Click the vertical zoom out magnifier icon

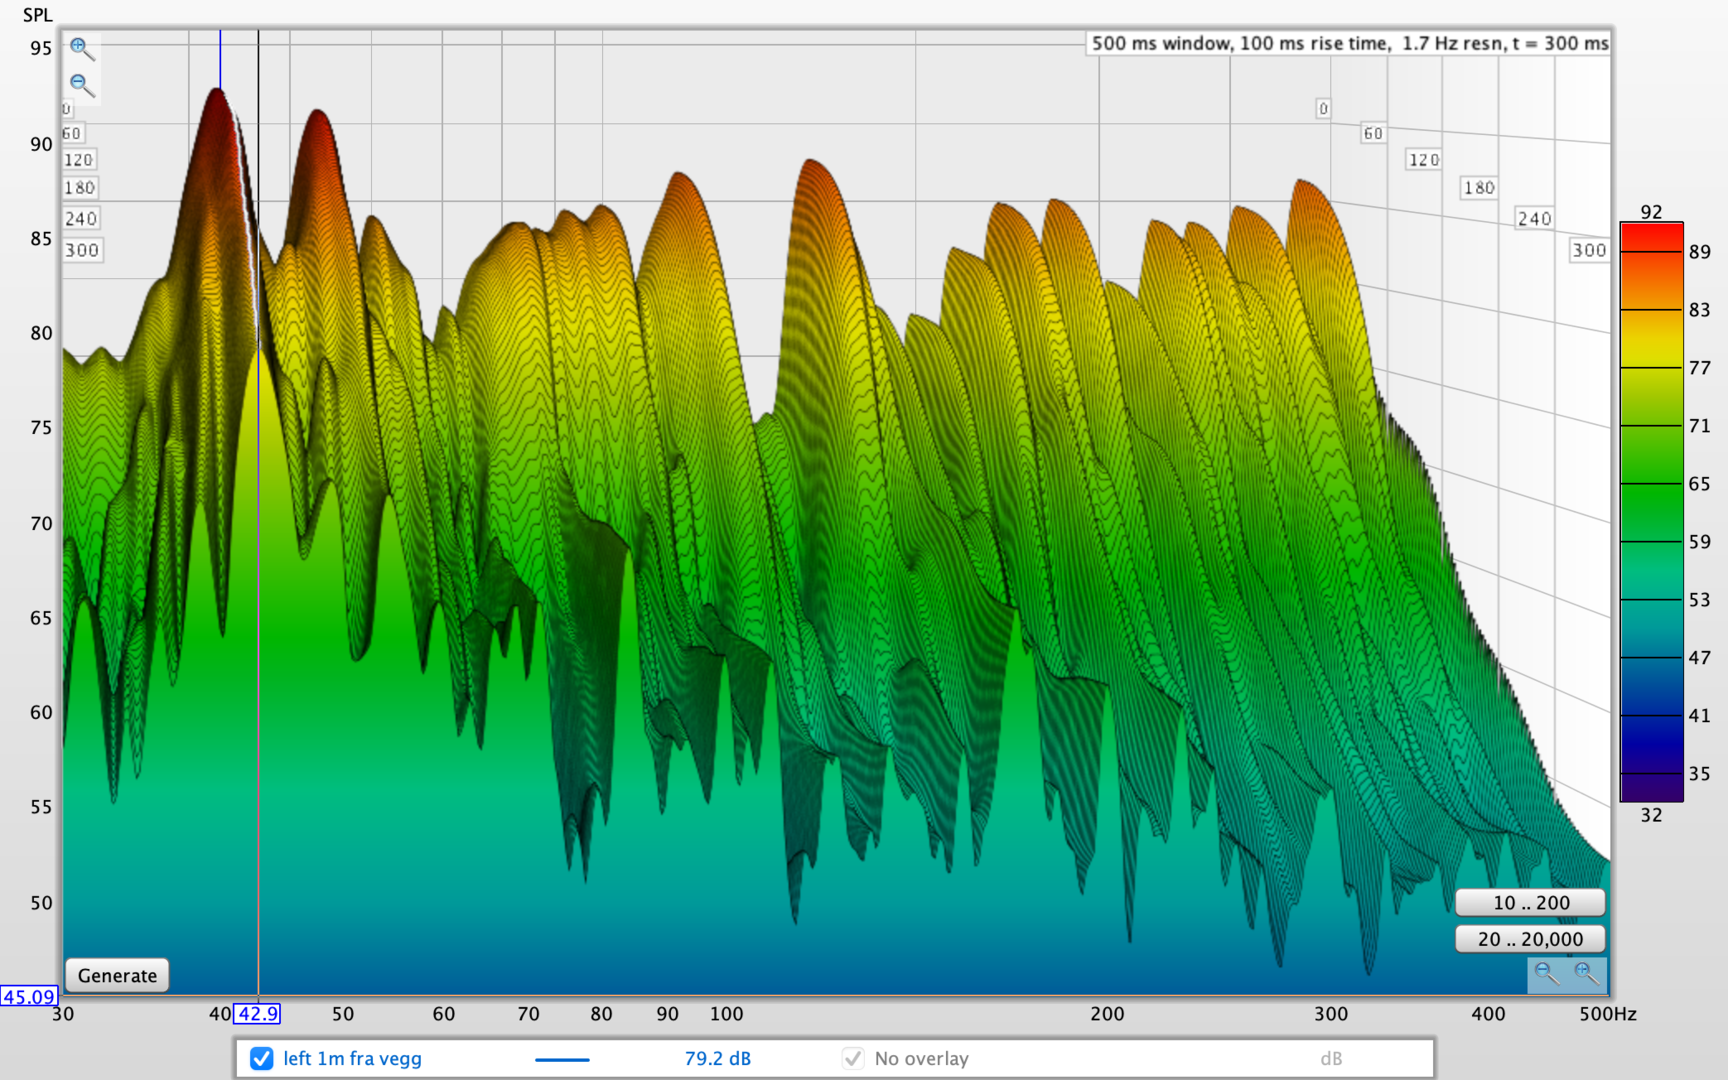tap(81, 85)
